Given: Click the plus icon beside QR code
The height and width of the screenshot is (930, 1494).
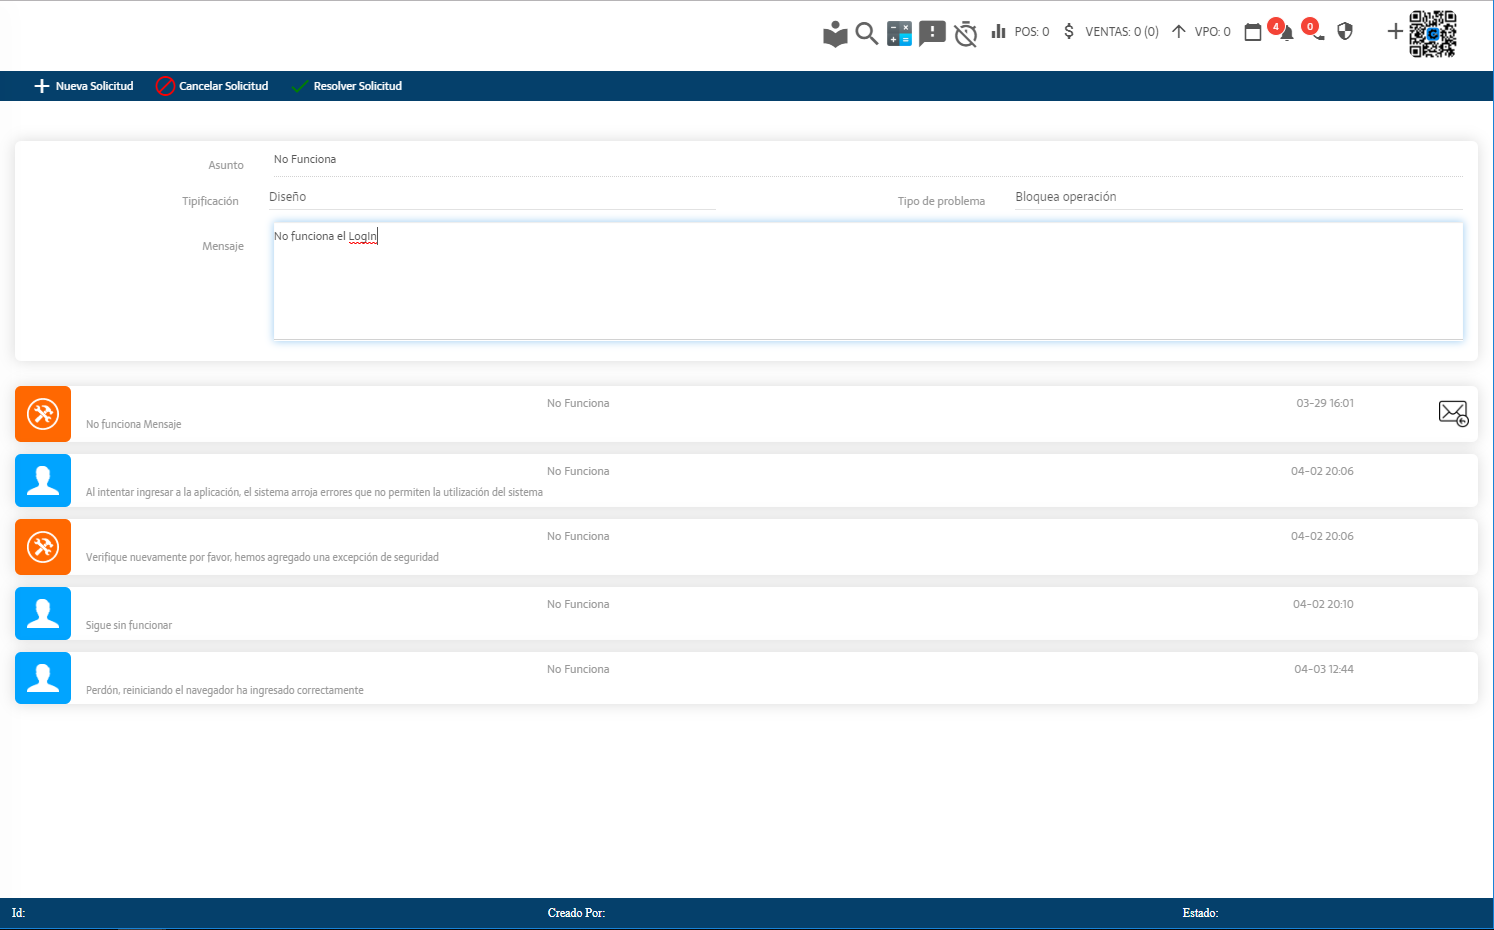Looking at the screenshot, I should (x=1395, y=32).
